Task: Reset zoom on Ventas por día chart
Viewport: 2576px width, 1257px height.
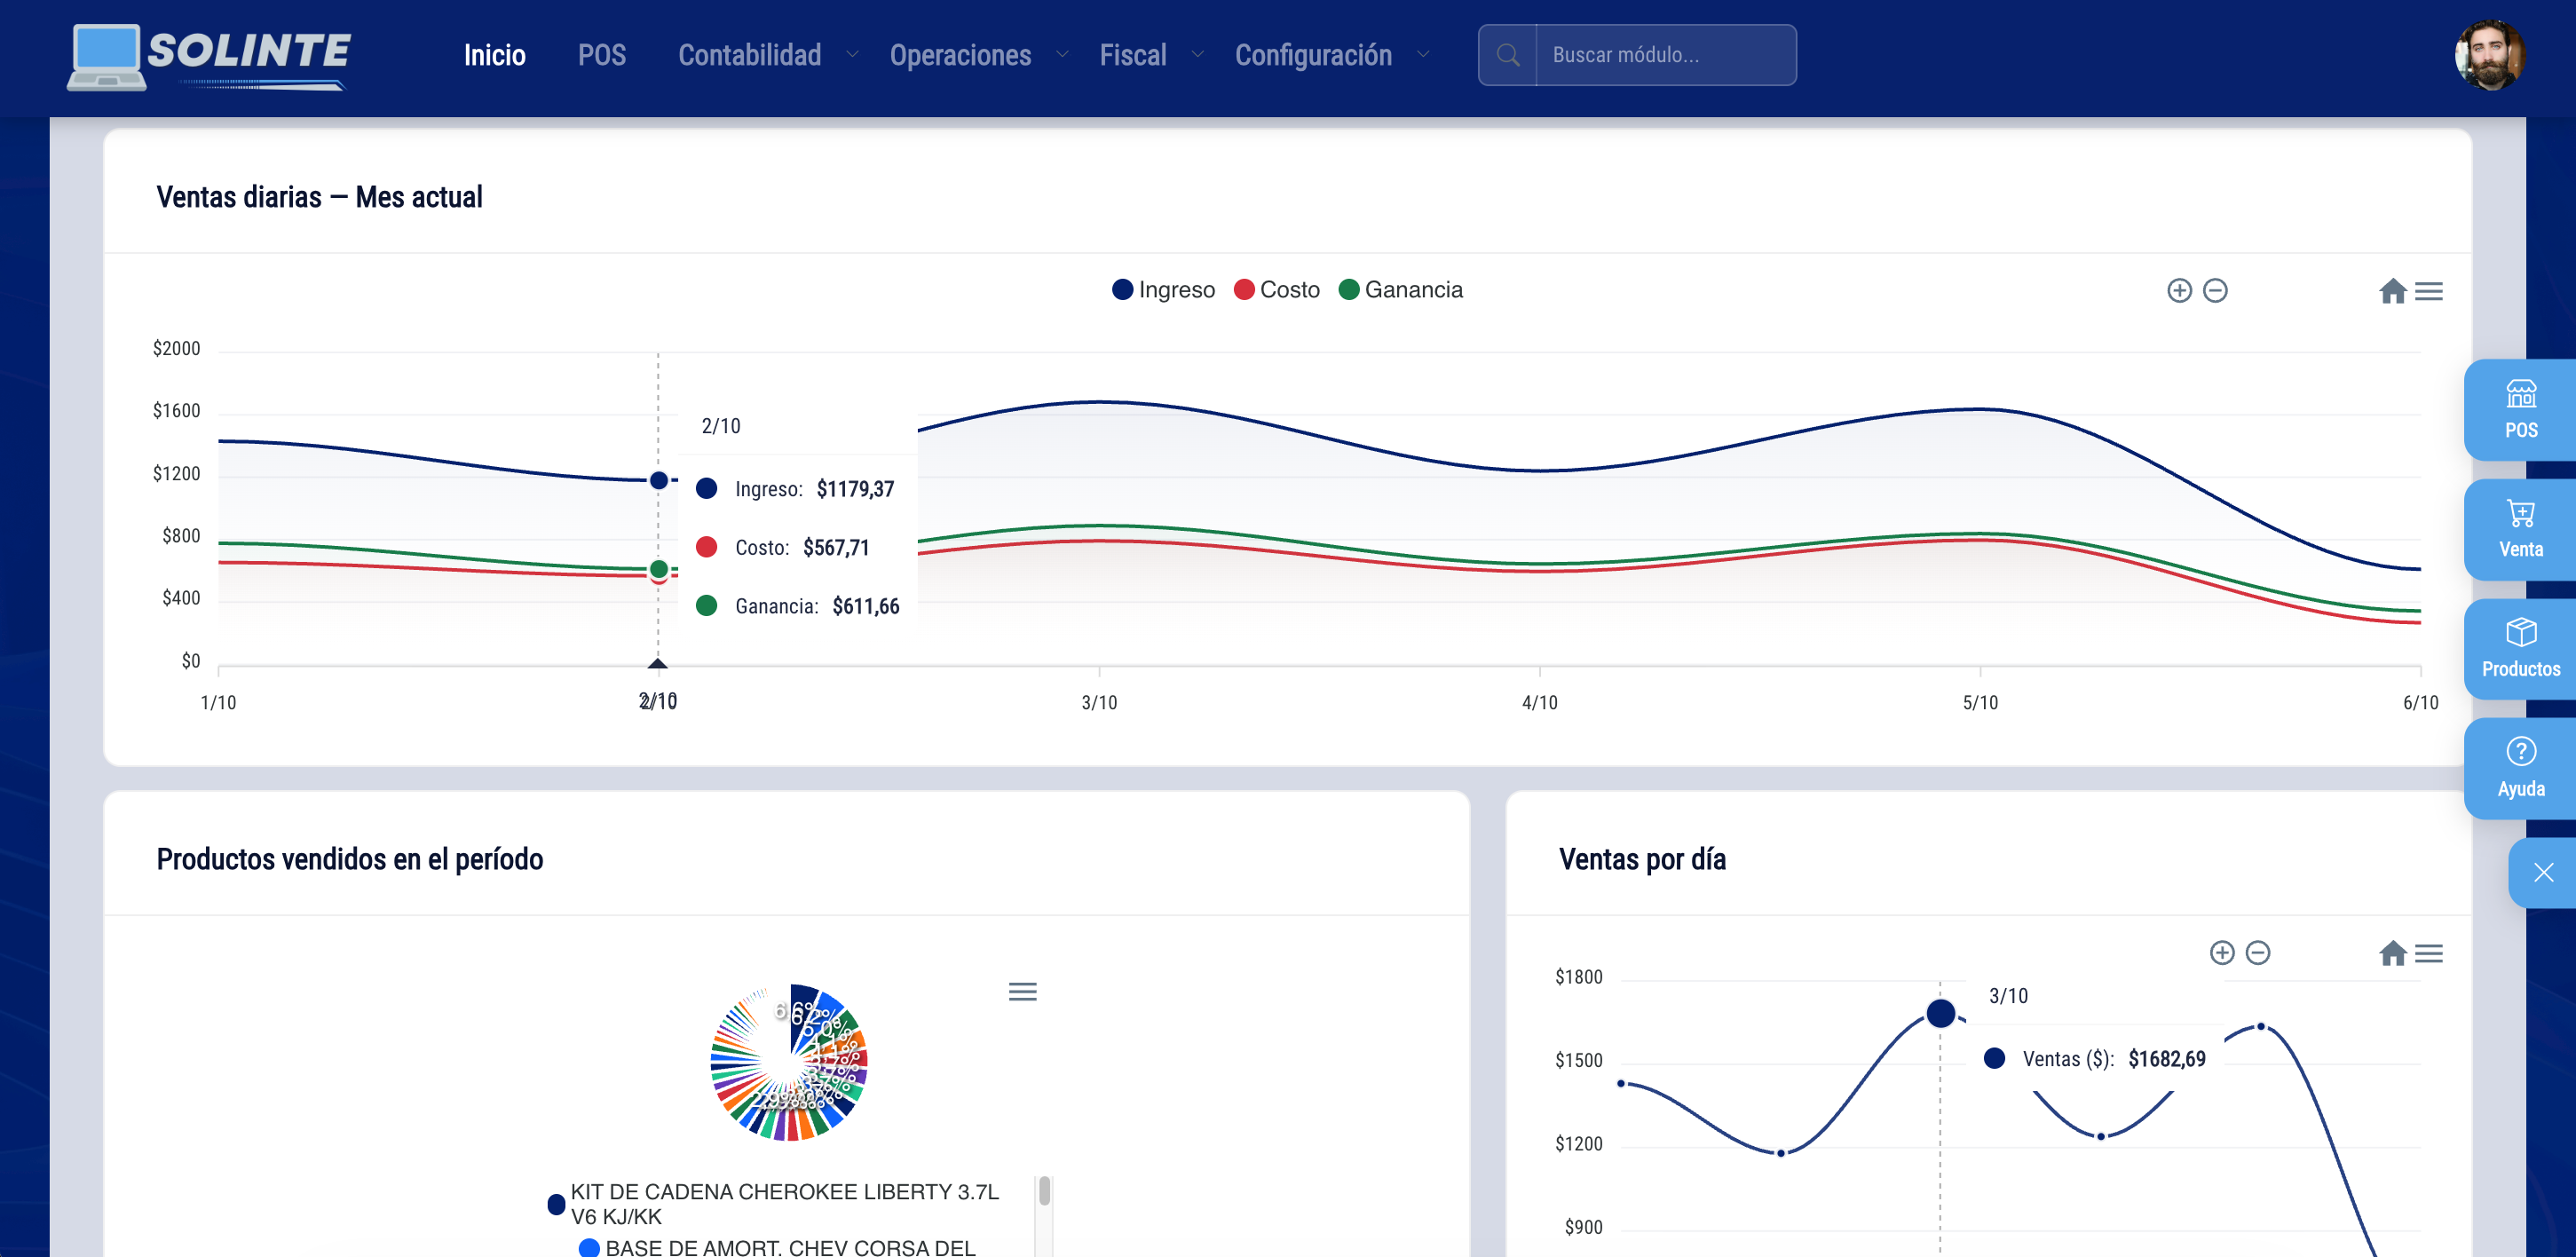Action: pos(2392,953)
